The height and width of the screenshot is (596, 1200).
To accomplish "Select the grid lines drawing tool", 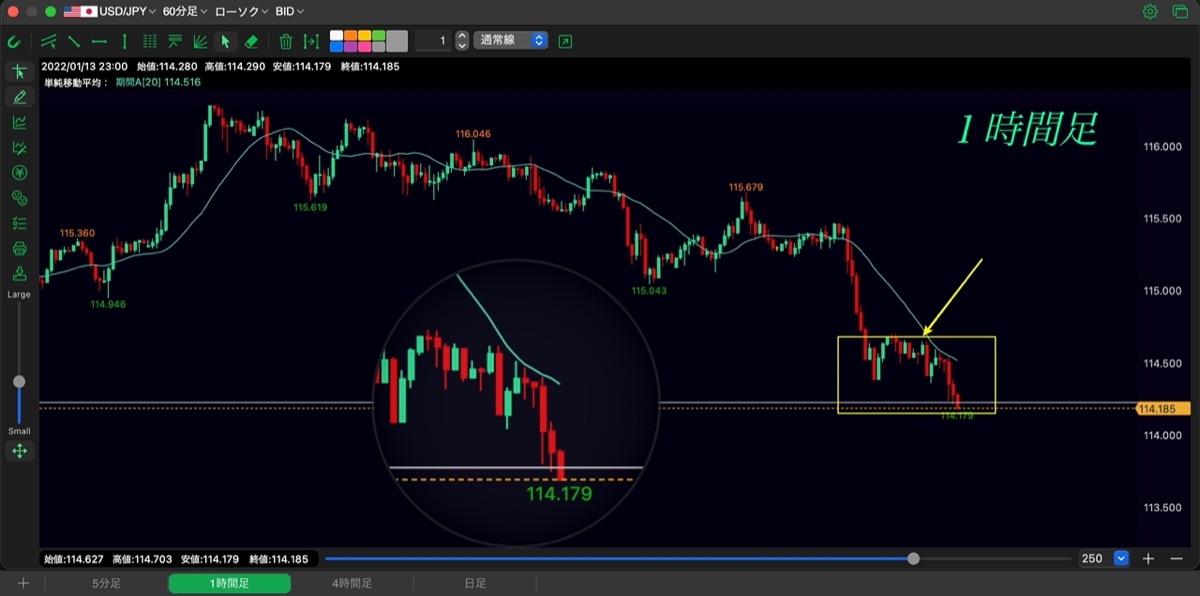I will [150, 41].
